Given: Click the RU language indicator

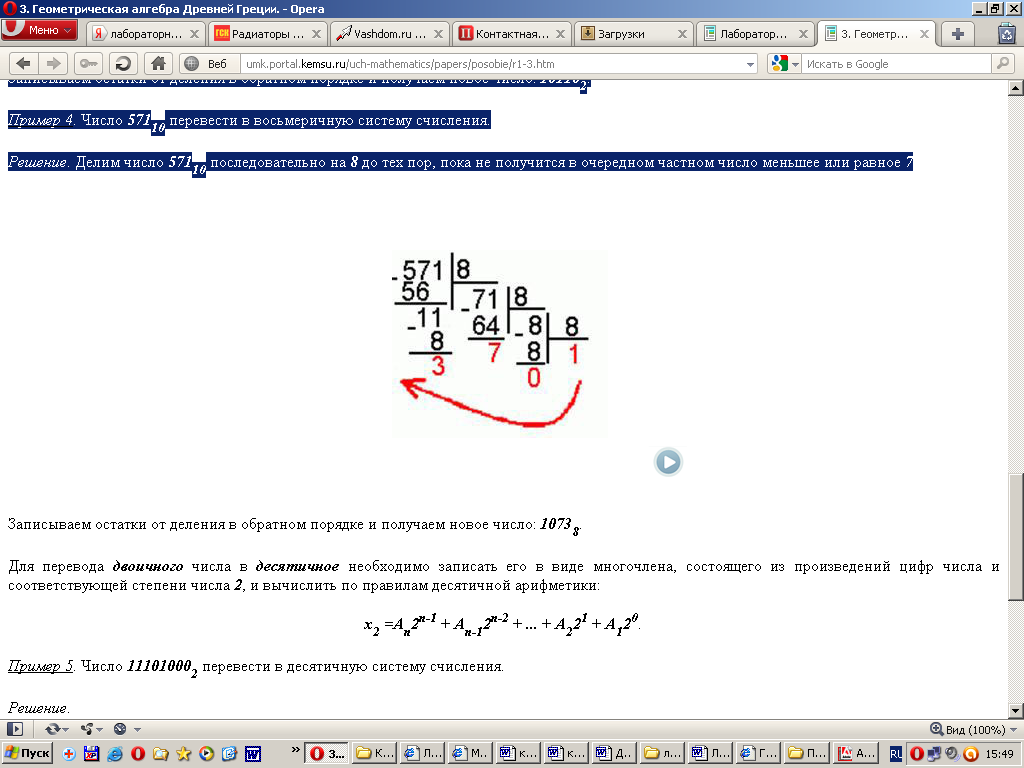Looking at the screenshot, I should 895,754.
